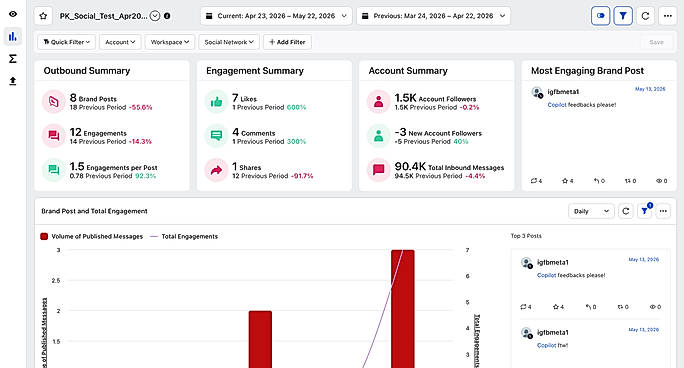The image size is (684, 368).
Task: Click the upload icon in sidebar
Action: coord(13,81)
